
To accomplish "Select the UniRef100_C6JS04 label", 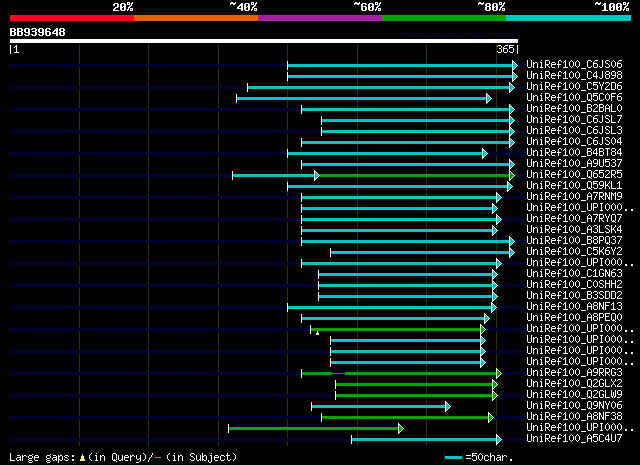I will [x=574, y=142].
